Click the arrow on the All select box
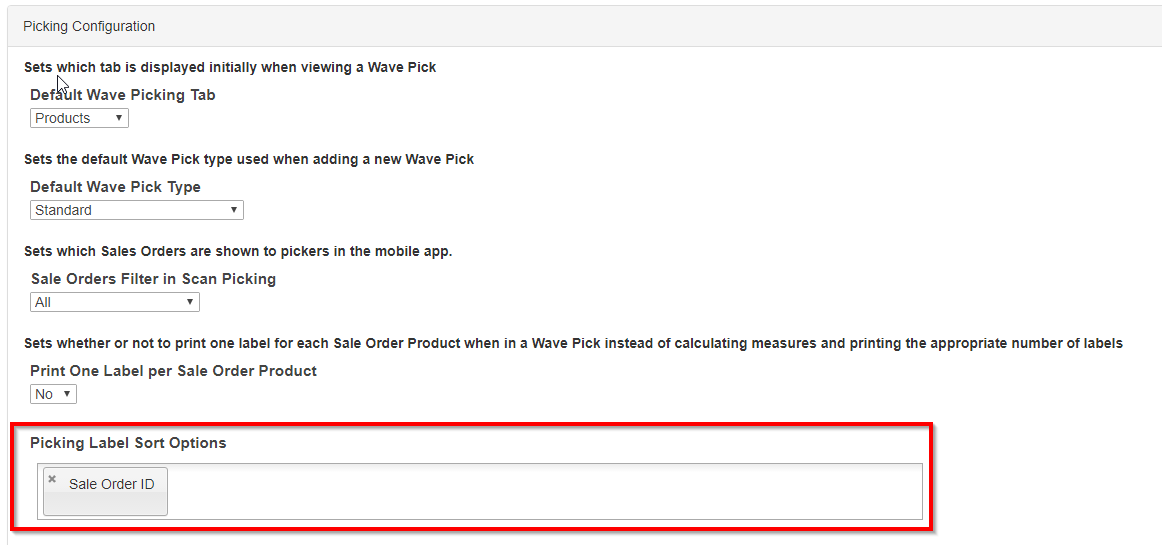1162x545 pixels. [190, 302]
